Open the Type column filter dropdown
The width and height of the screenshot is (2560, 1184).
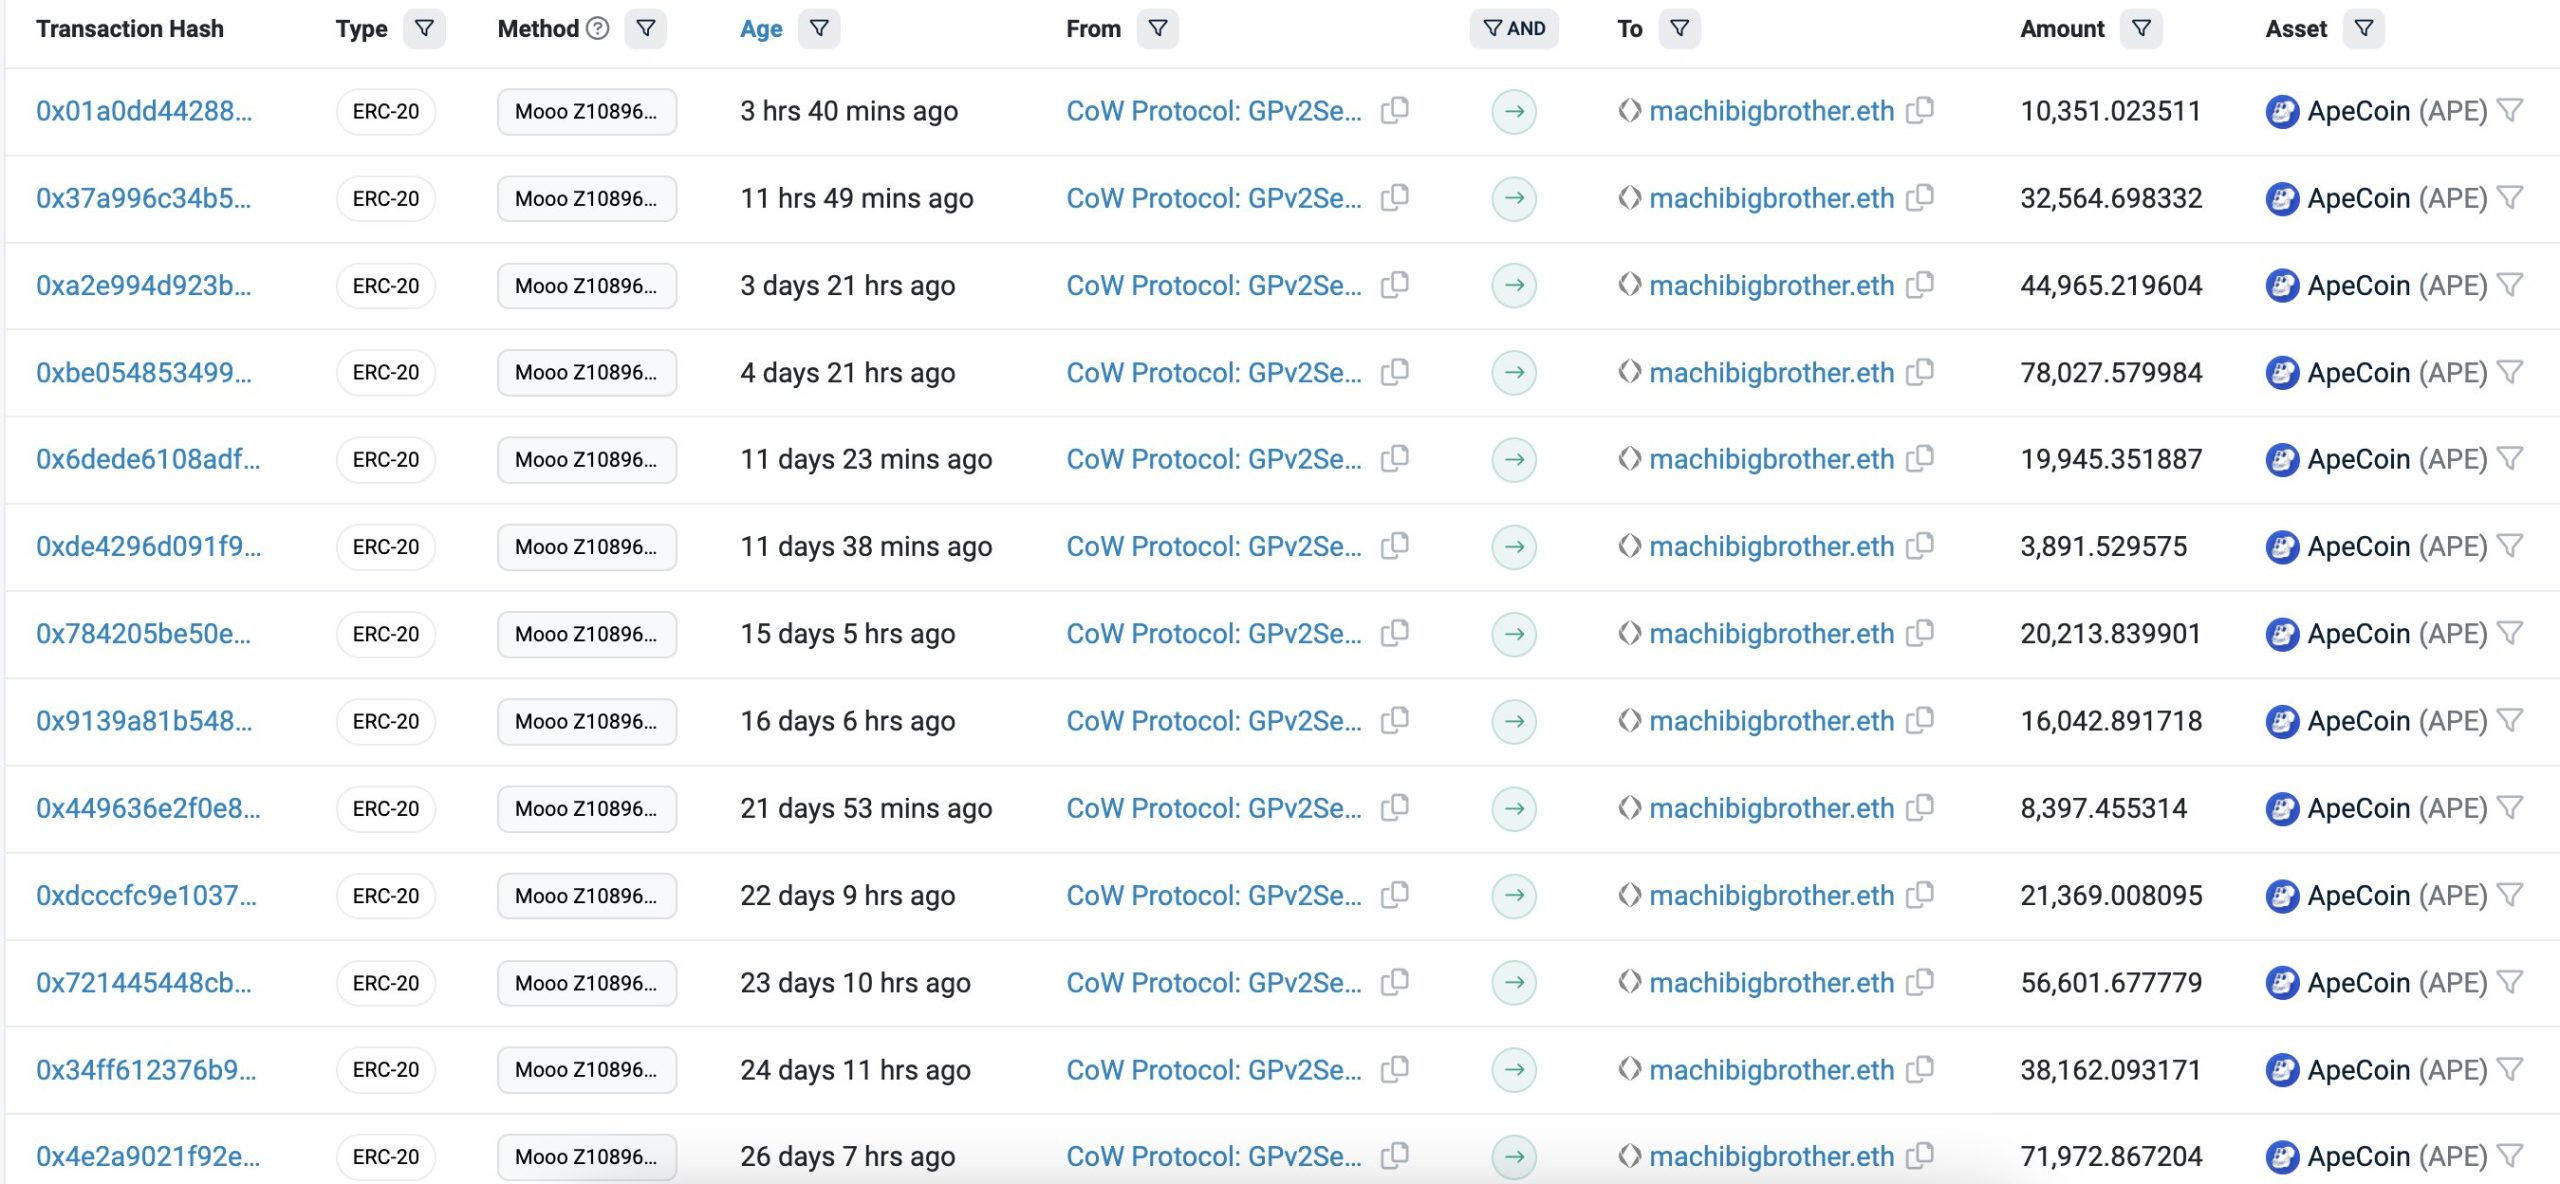pyautogui.click(x=424, y=28)
